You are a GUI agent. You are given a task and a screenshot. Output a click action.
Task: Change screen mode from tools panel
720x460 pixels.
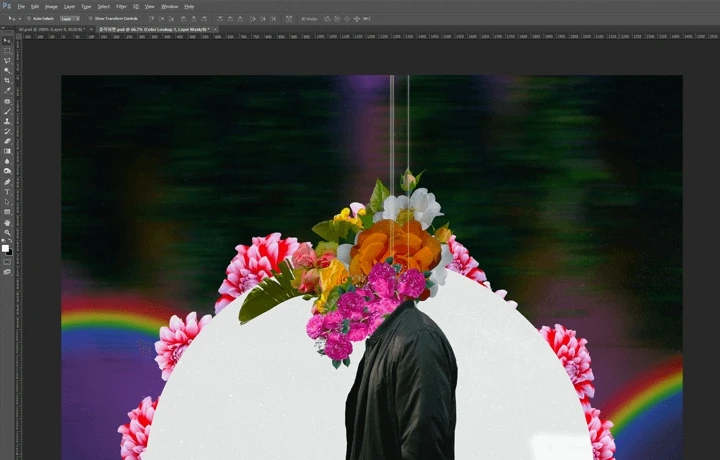click(x=7, y=272)
